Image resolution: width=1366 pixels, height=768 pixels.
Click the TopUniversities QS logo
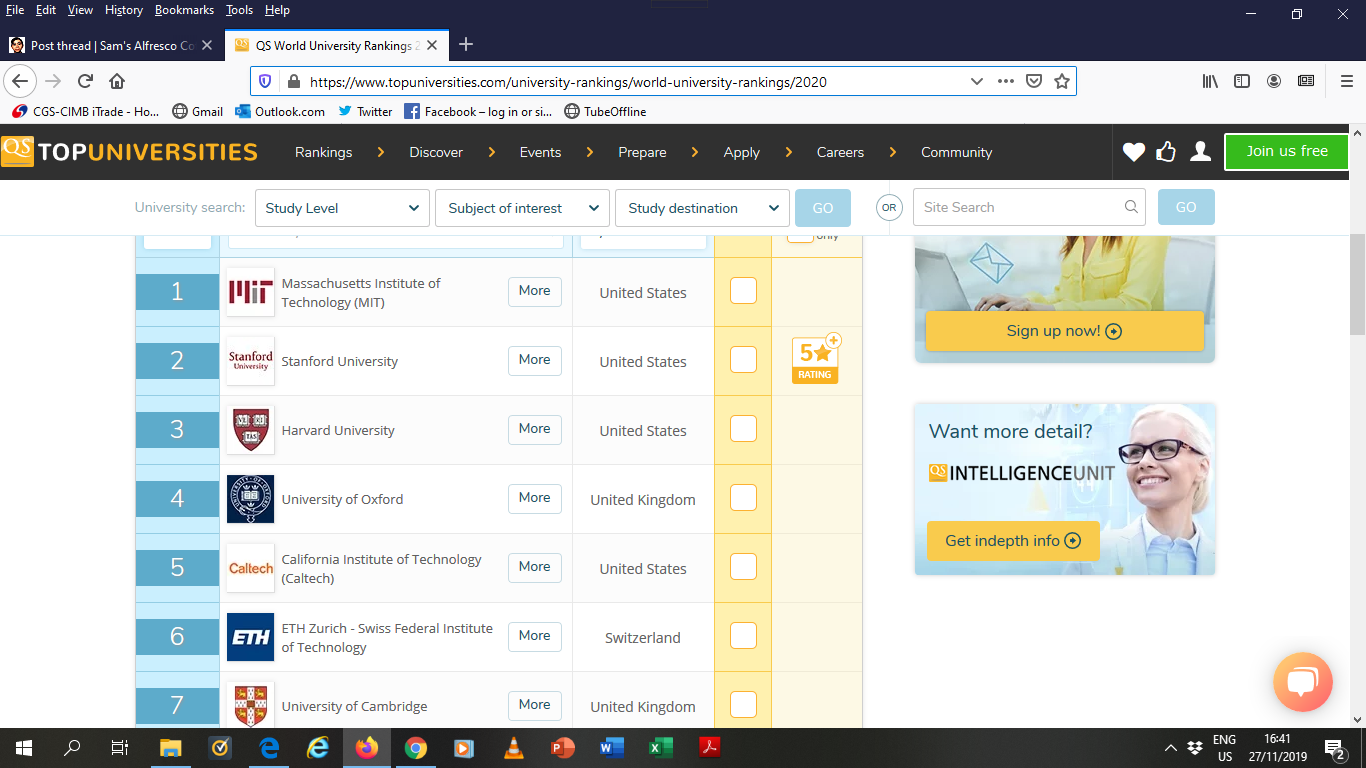(130, 152)
